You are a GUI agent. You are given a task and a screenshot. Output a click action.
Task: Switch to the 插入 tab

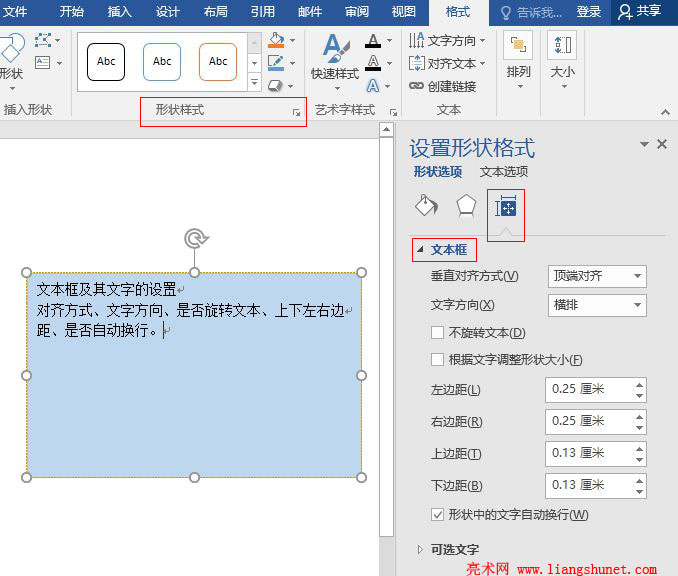click(x=119, y=12)
